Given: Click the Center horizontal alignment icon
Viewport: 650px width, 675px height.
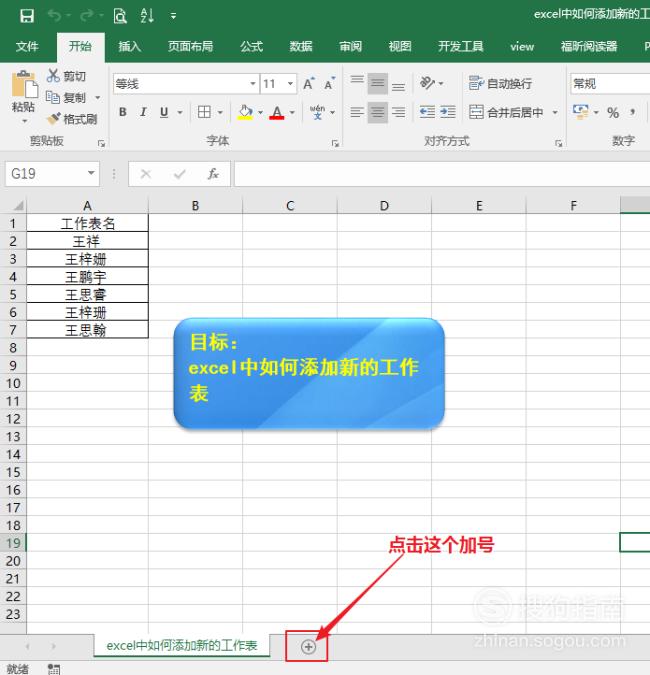Looking at the screenshot, I should click(378, 112).
